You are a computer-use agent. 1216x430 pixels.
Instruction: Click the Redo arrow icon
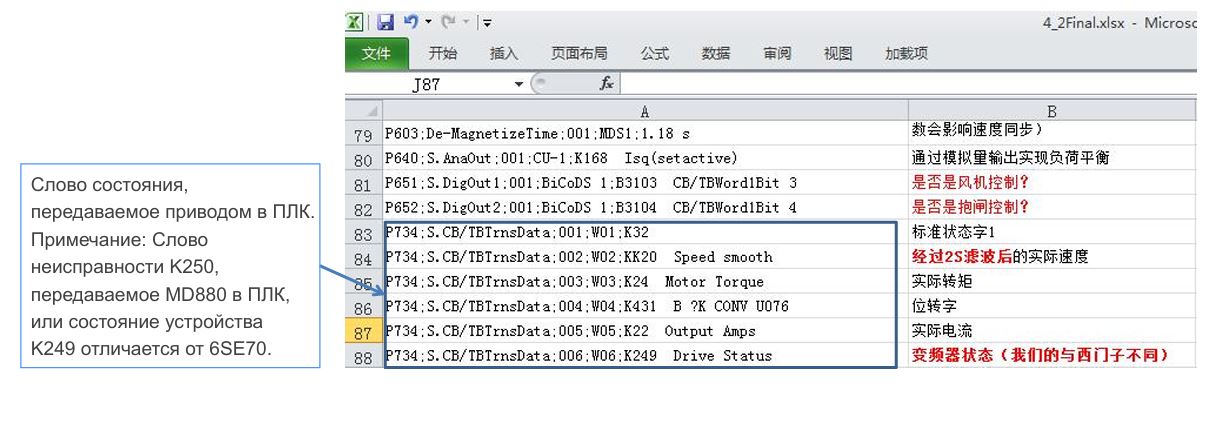[x=448, y=22]
